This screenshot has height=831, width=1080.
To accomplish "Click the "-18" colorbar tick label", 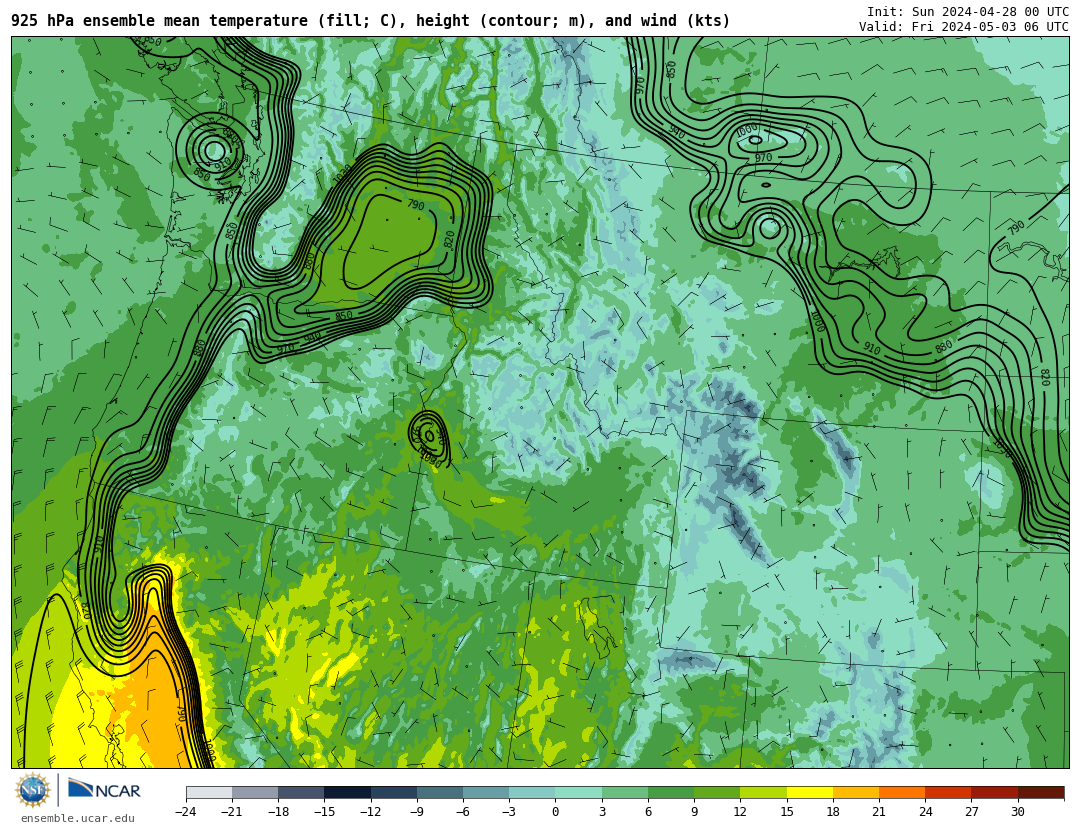I will (278, 812).
